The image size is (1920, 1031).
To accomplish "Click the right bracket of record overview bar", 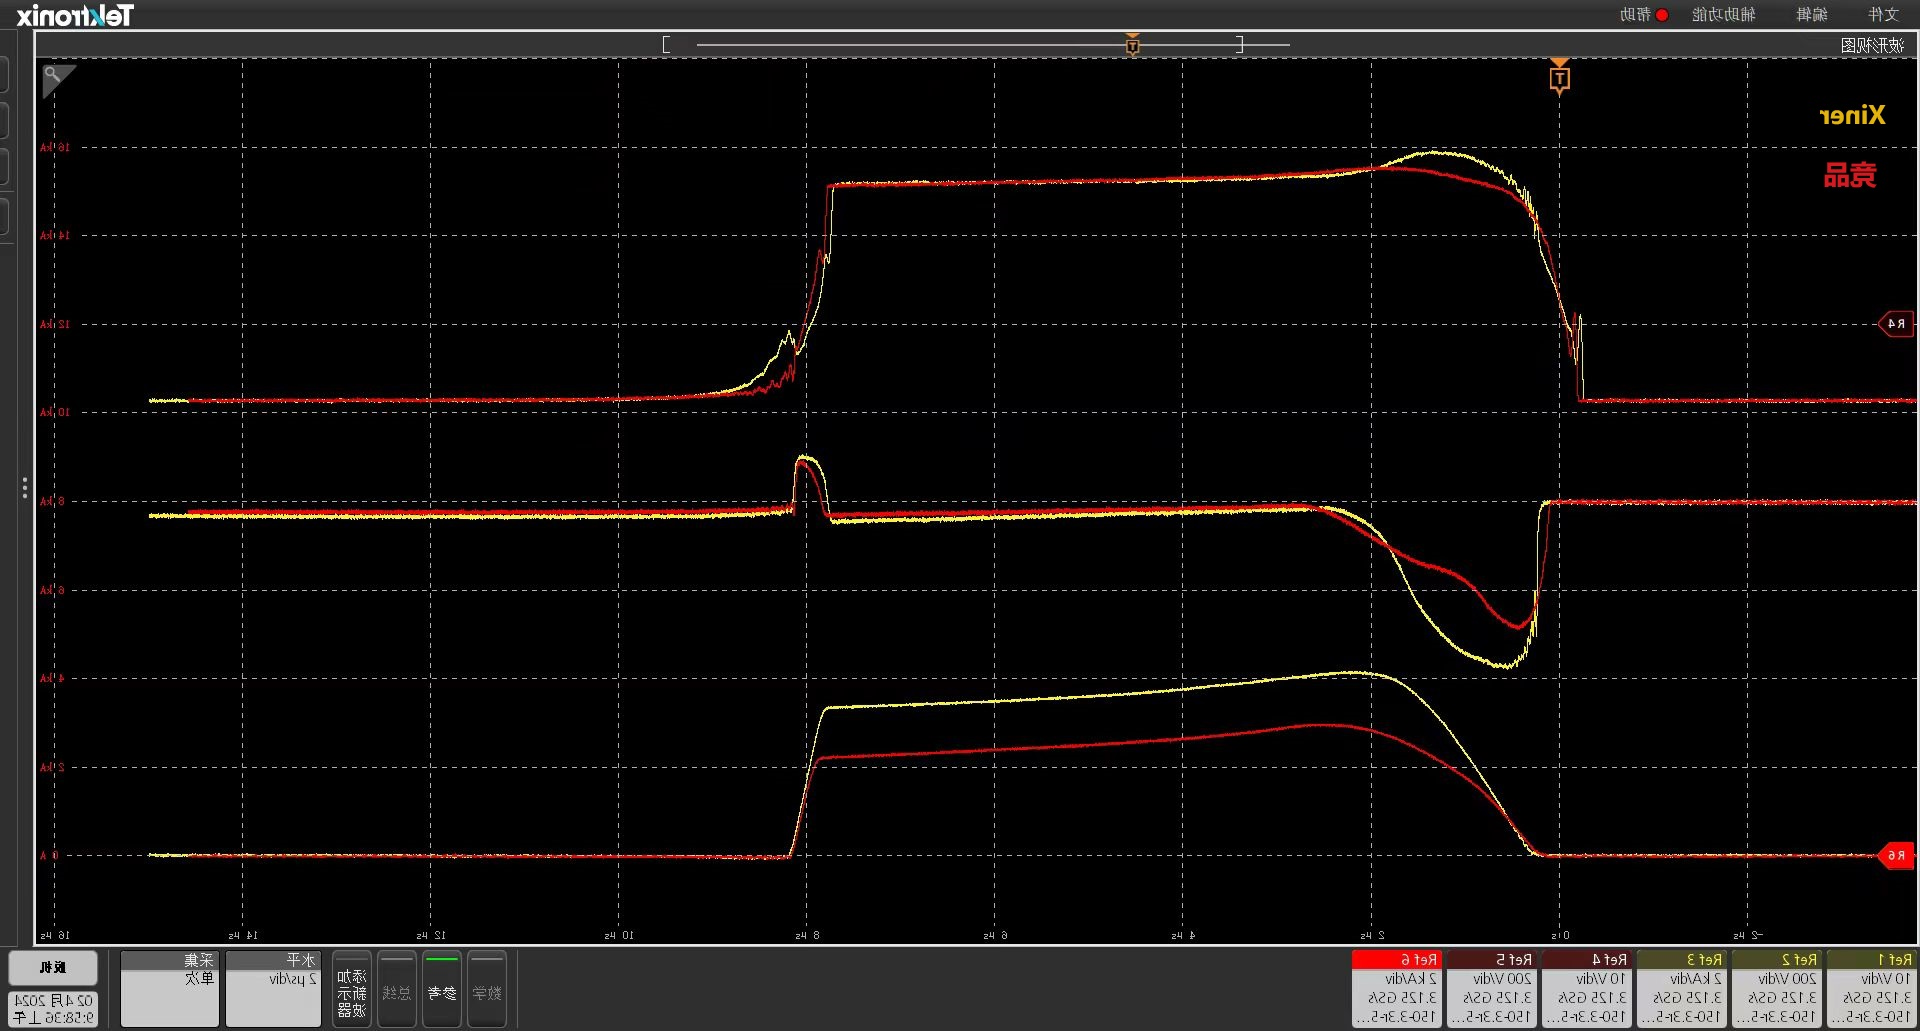I will tap(1240, 44).
